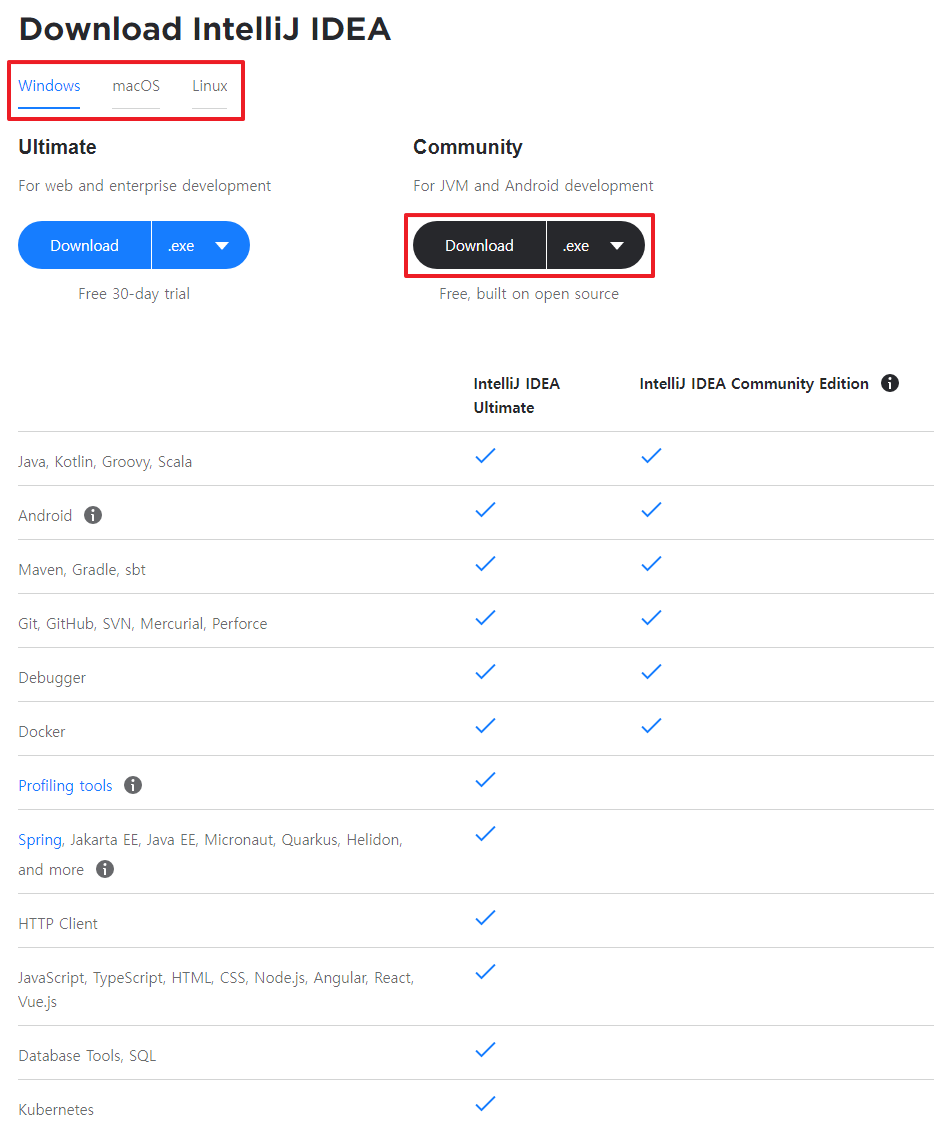Click 'For JVM and Android development' text
The width and height of the screenshot is (941, 1140).
coord(533,186)
